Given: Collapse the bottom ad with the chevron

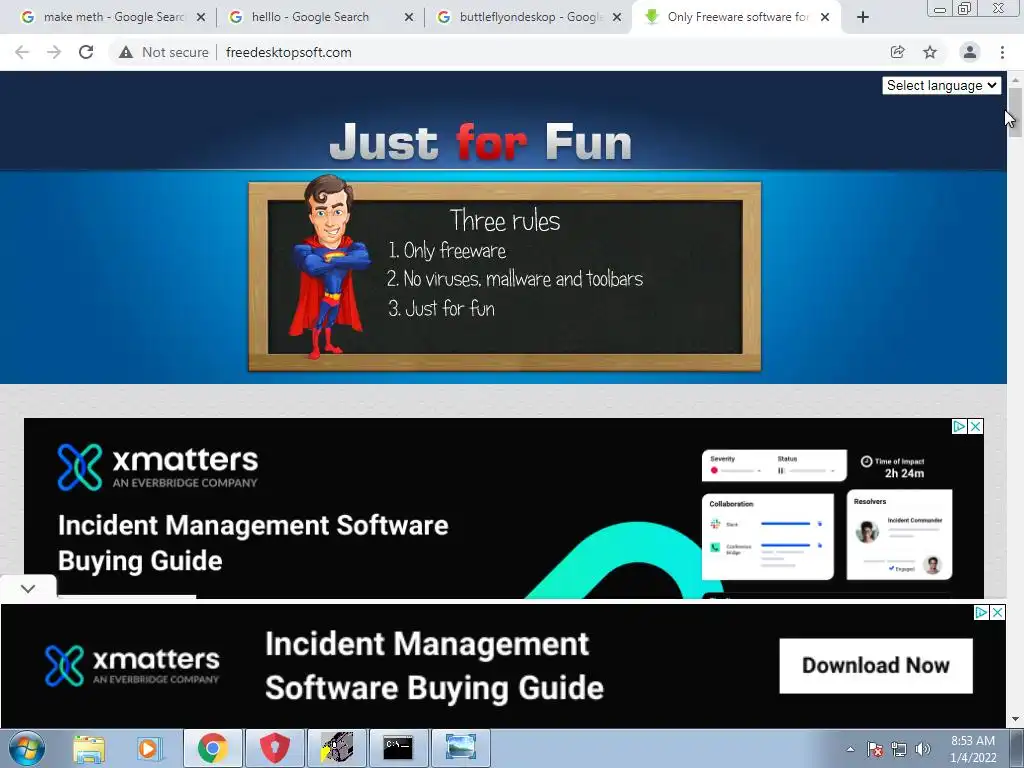Looking at the screenshot, I should (27, 588).
